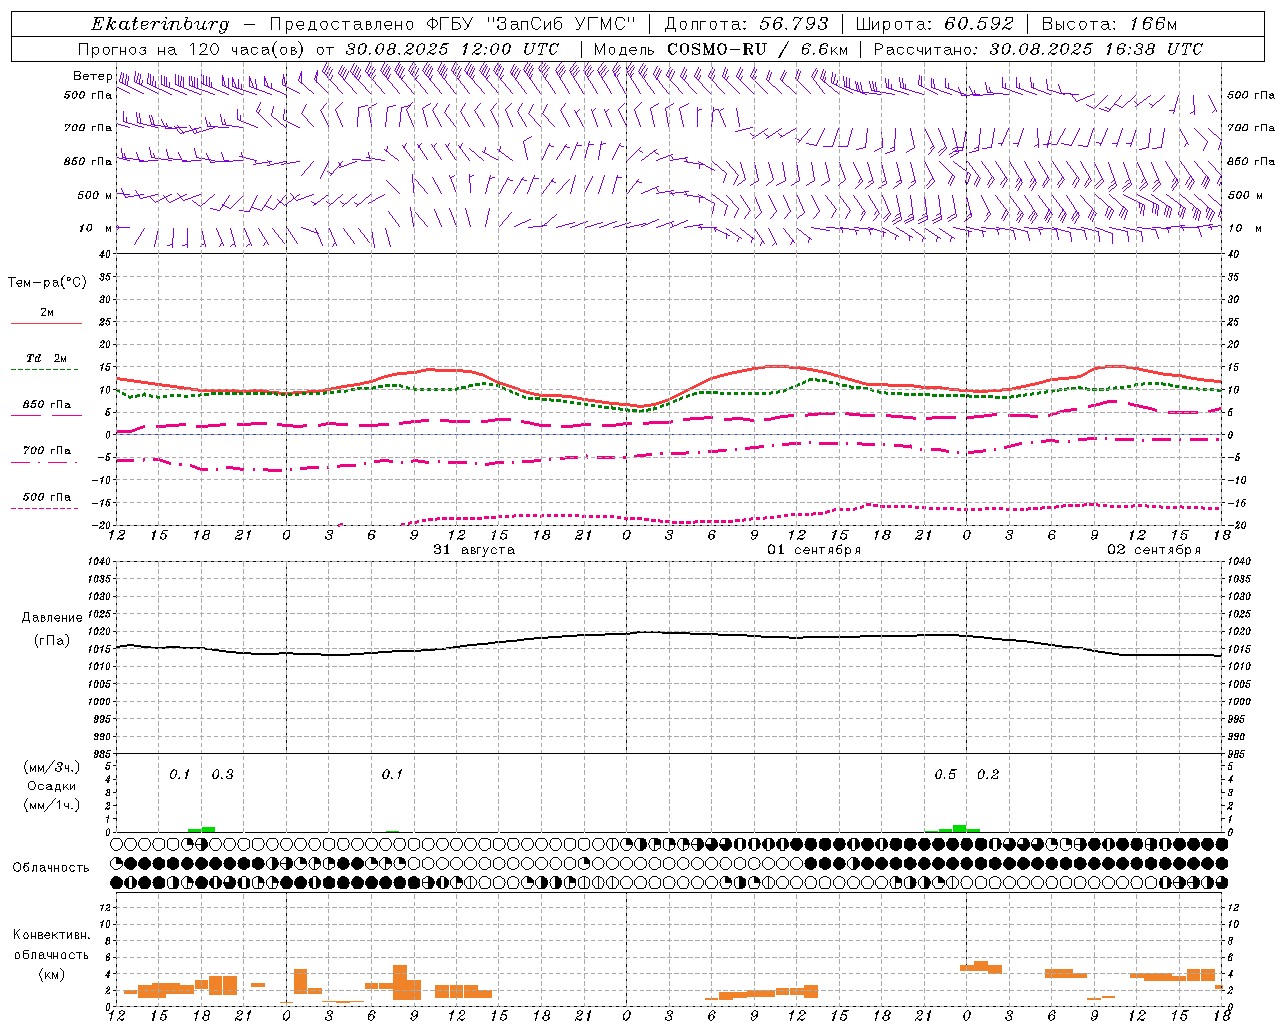
Task: Click the 500 гПа entry in the temperature legend
Action: 47,497
